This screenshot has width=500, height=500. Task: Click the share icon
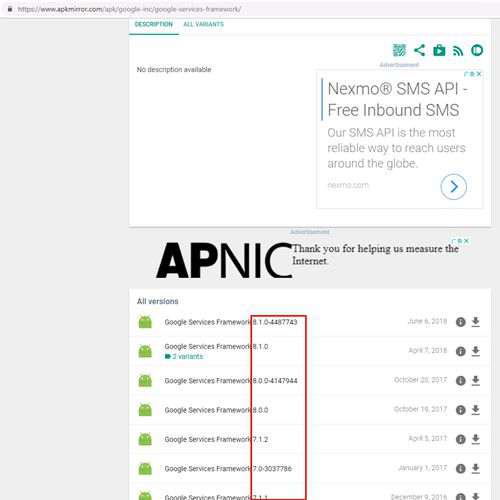[419, 50]
